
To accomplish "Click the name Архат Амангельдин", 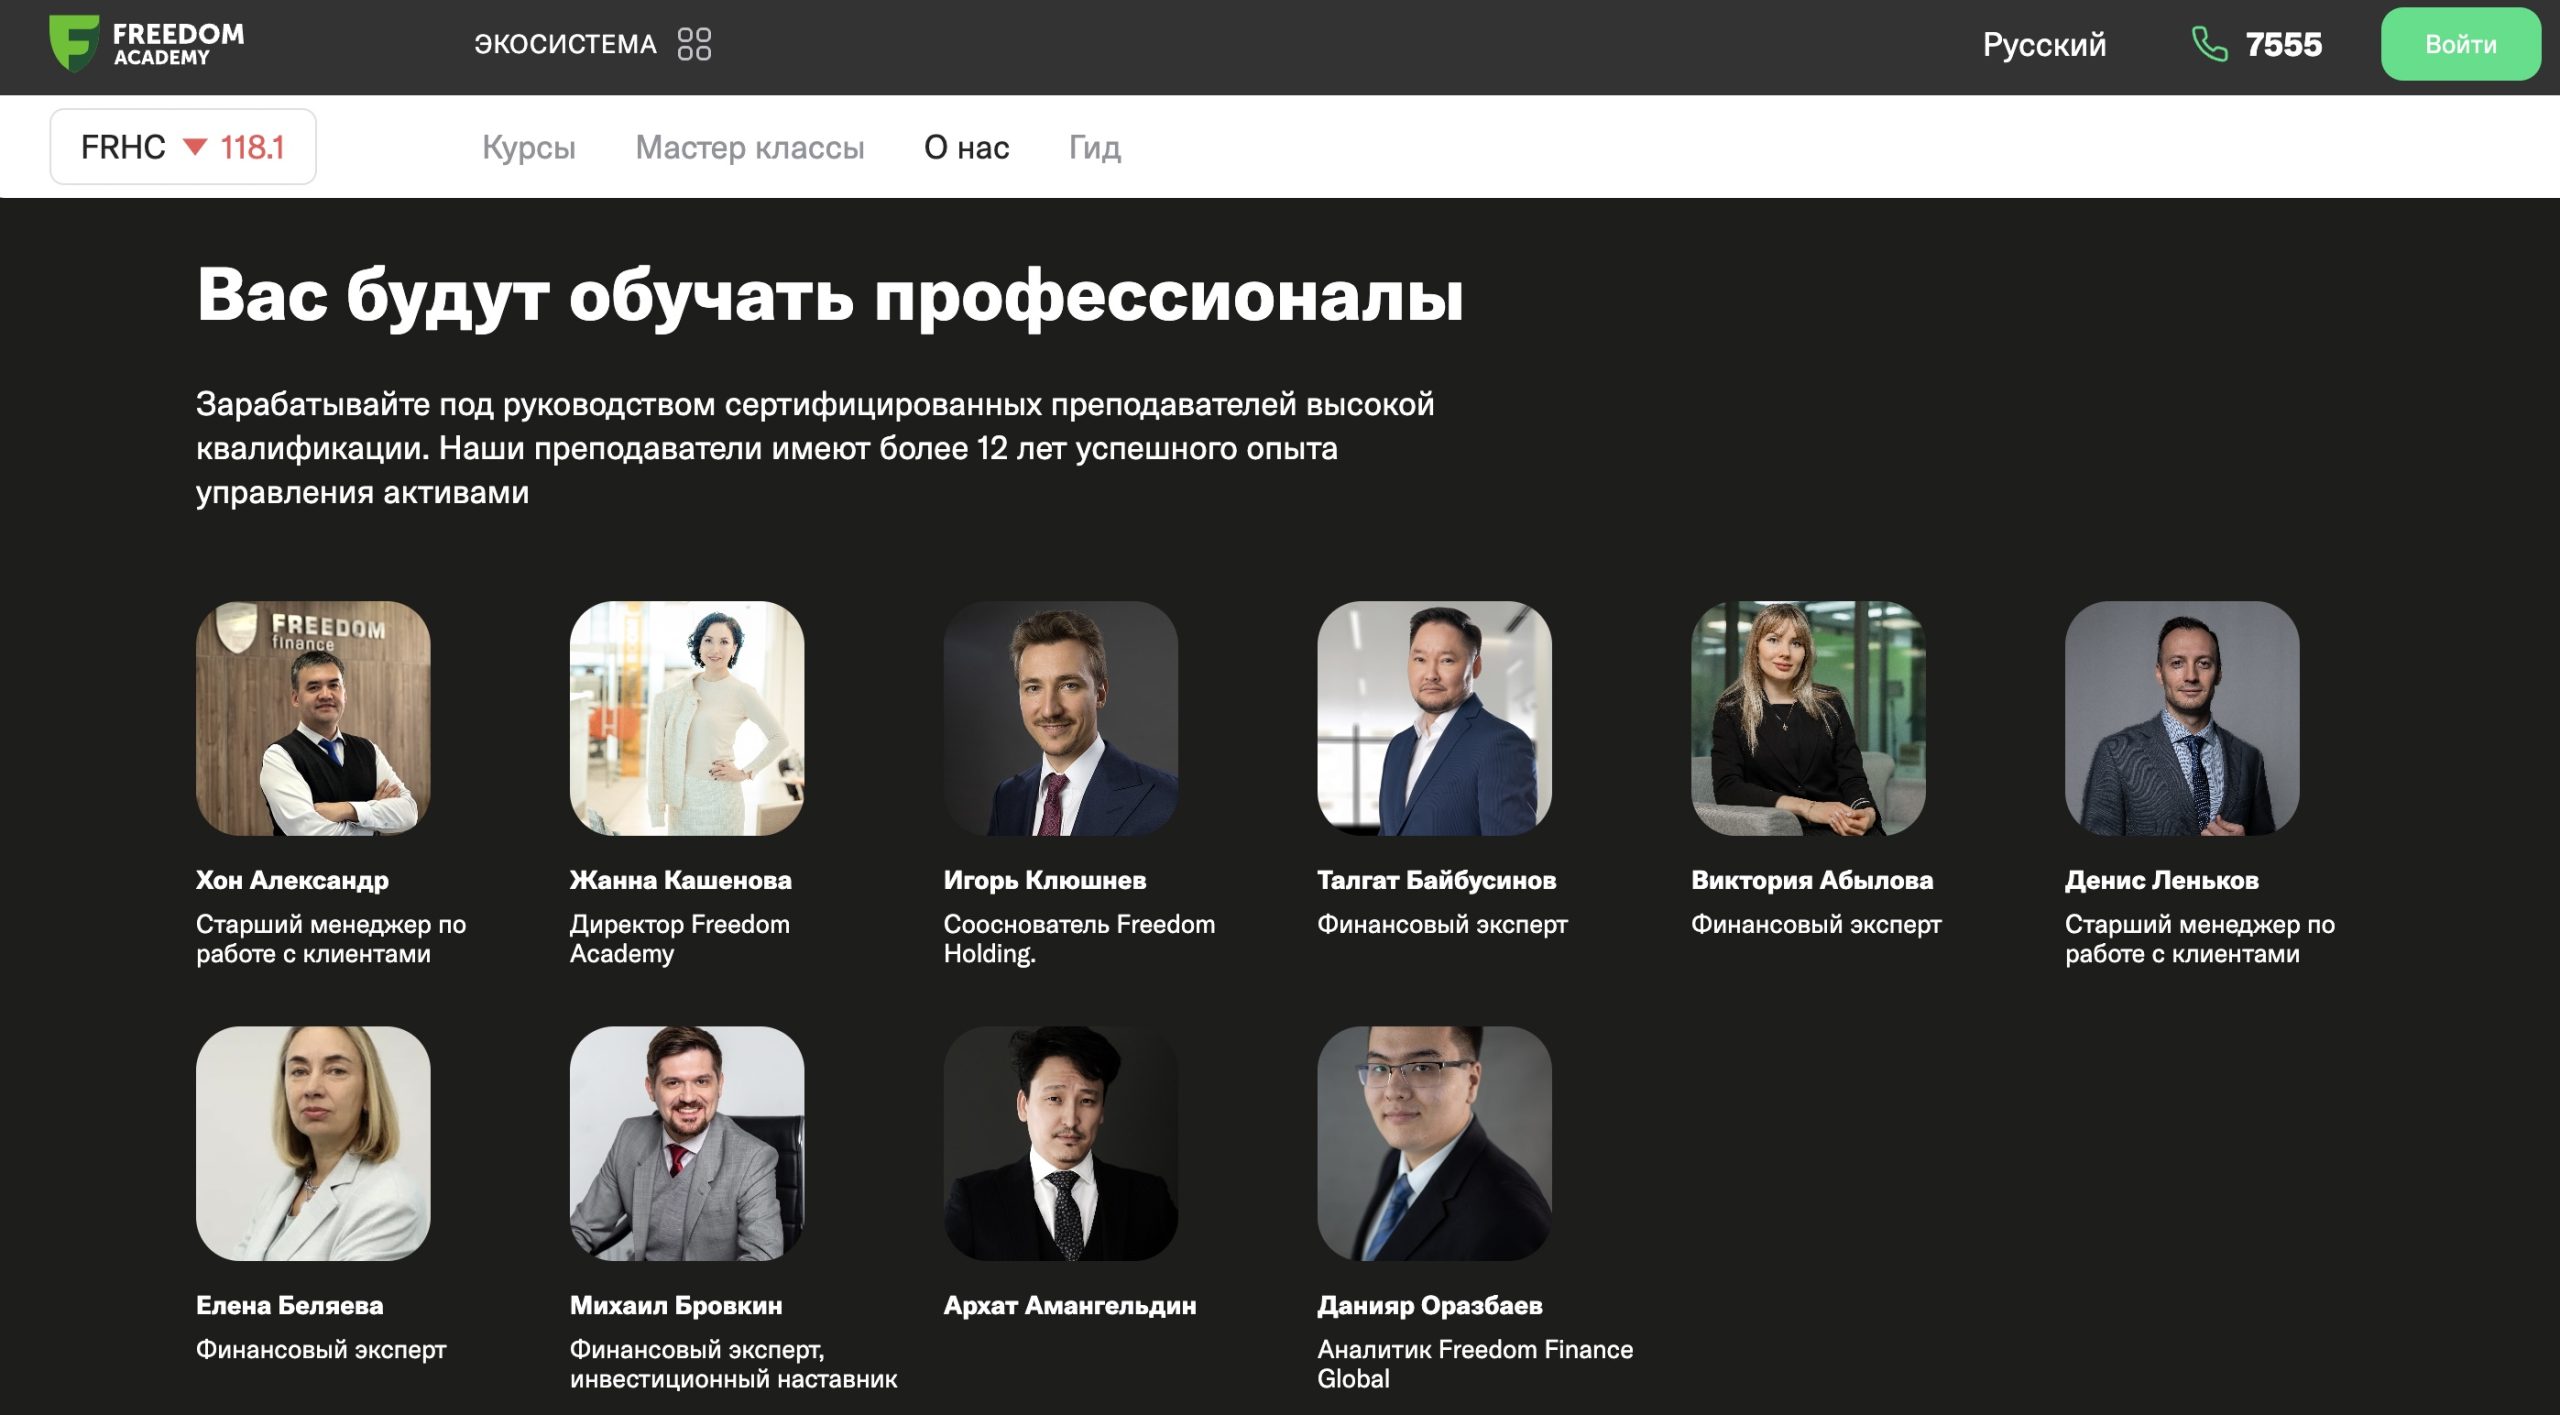I will click(x=1069, y=1305).
